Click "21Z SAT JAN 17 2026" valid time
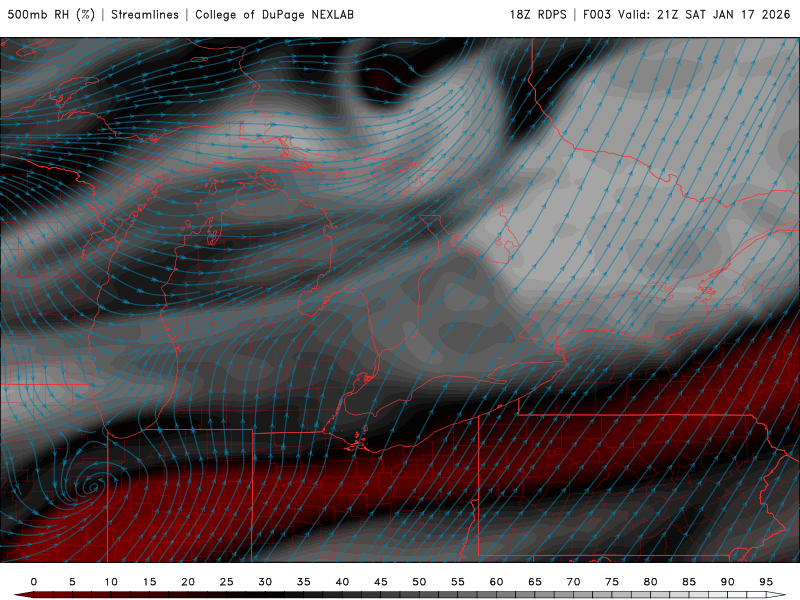800x600 pixels. [723, 14]
